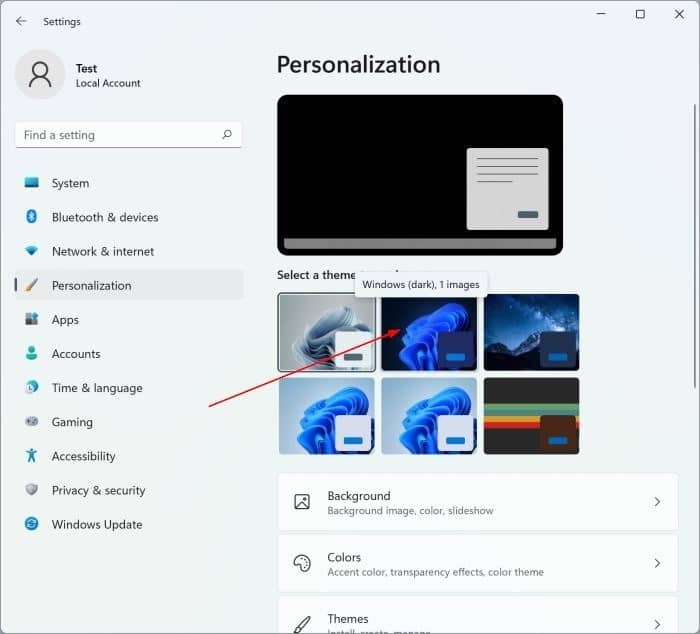Select bottom-left blue bloom light theme

point(327,416)
